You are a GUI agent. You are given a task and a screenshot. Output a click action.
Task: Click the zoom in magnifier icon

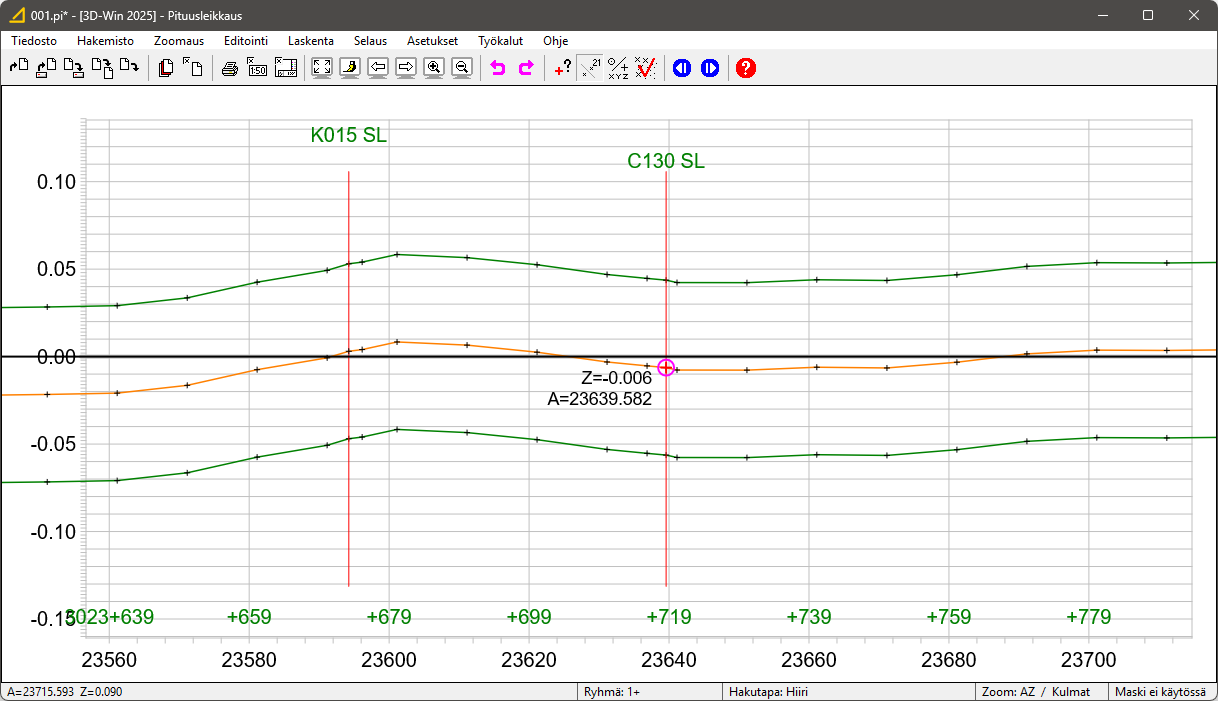[x=434, y=68]
